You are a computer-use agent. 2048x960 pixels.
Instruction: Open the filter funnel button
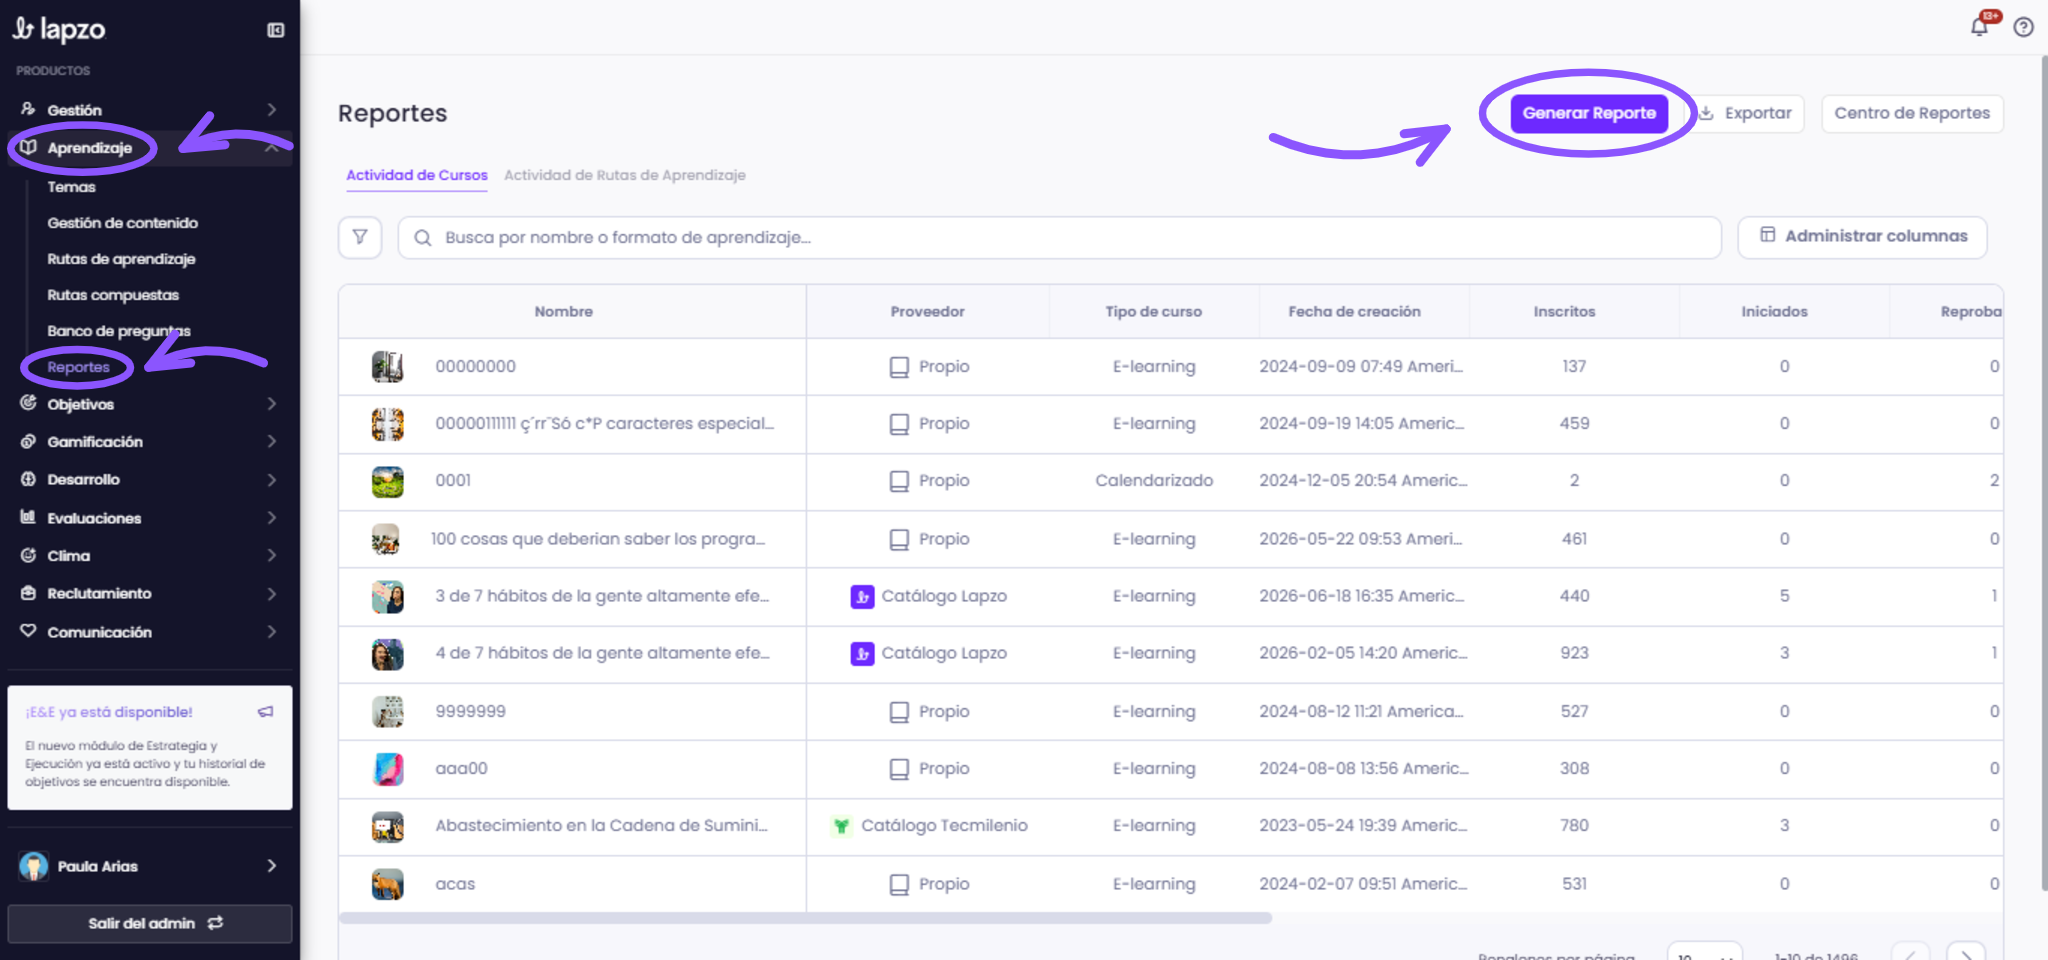360,238
